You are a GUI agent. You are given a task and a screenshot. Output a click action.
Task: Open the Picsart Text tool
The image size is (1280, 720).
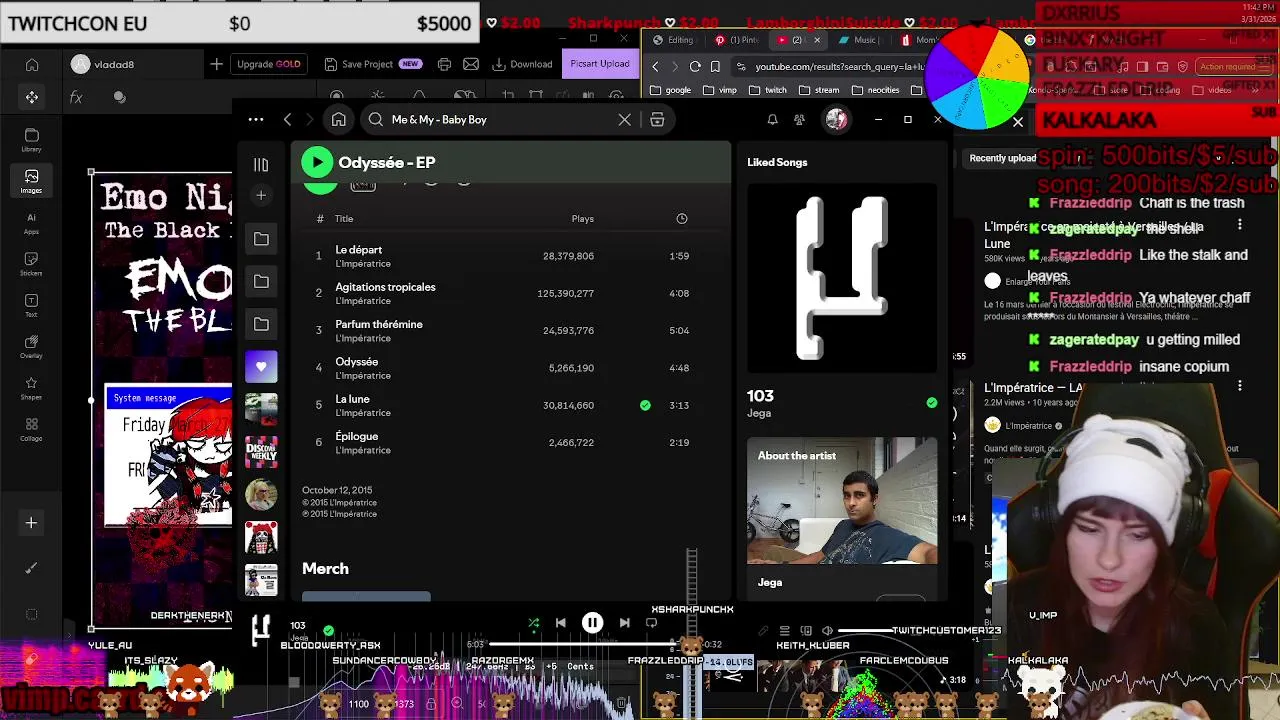point(32,305)
